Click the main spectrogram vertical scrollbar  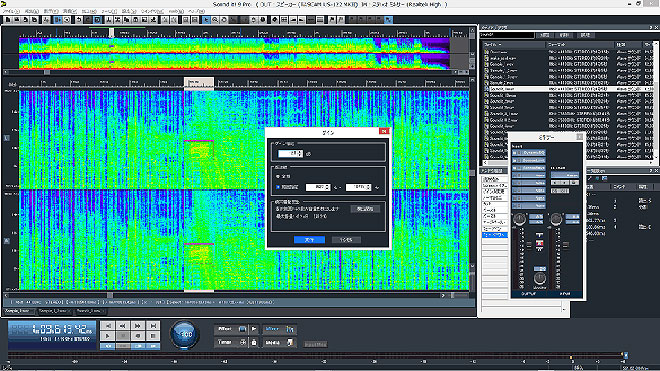[x=472, y=173]
